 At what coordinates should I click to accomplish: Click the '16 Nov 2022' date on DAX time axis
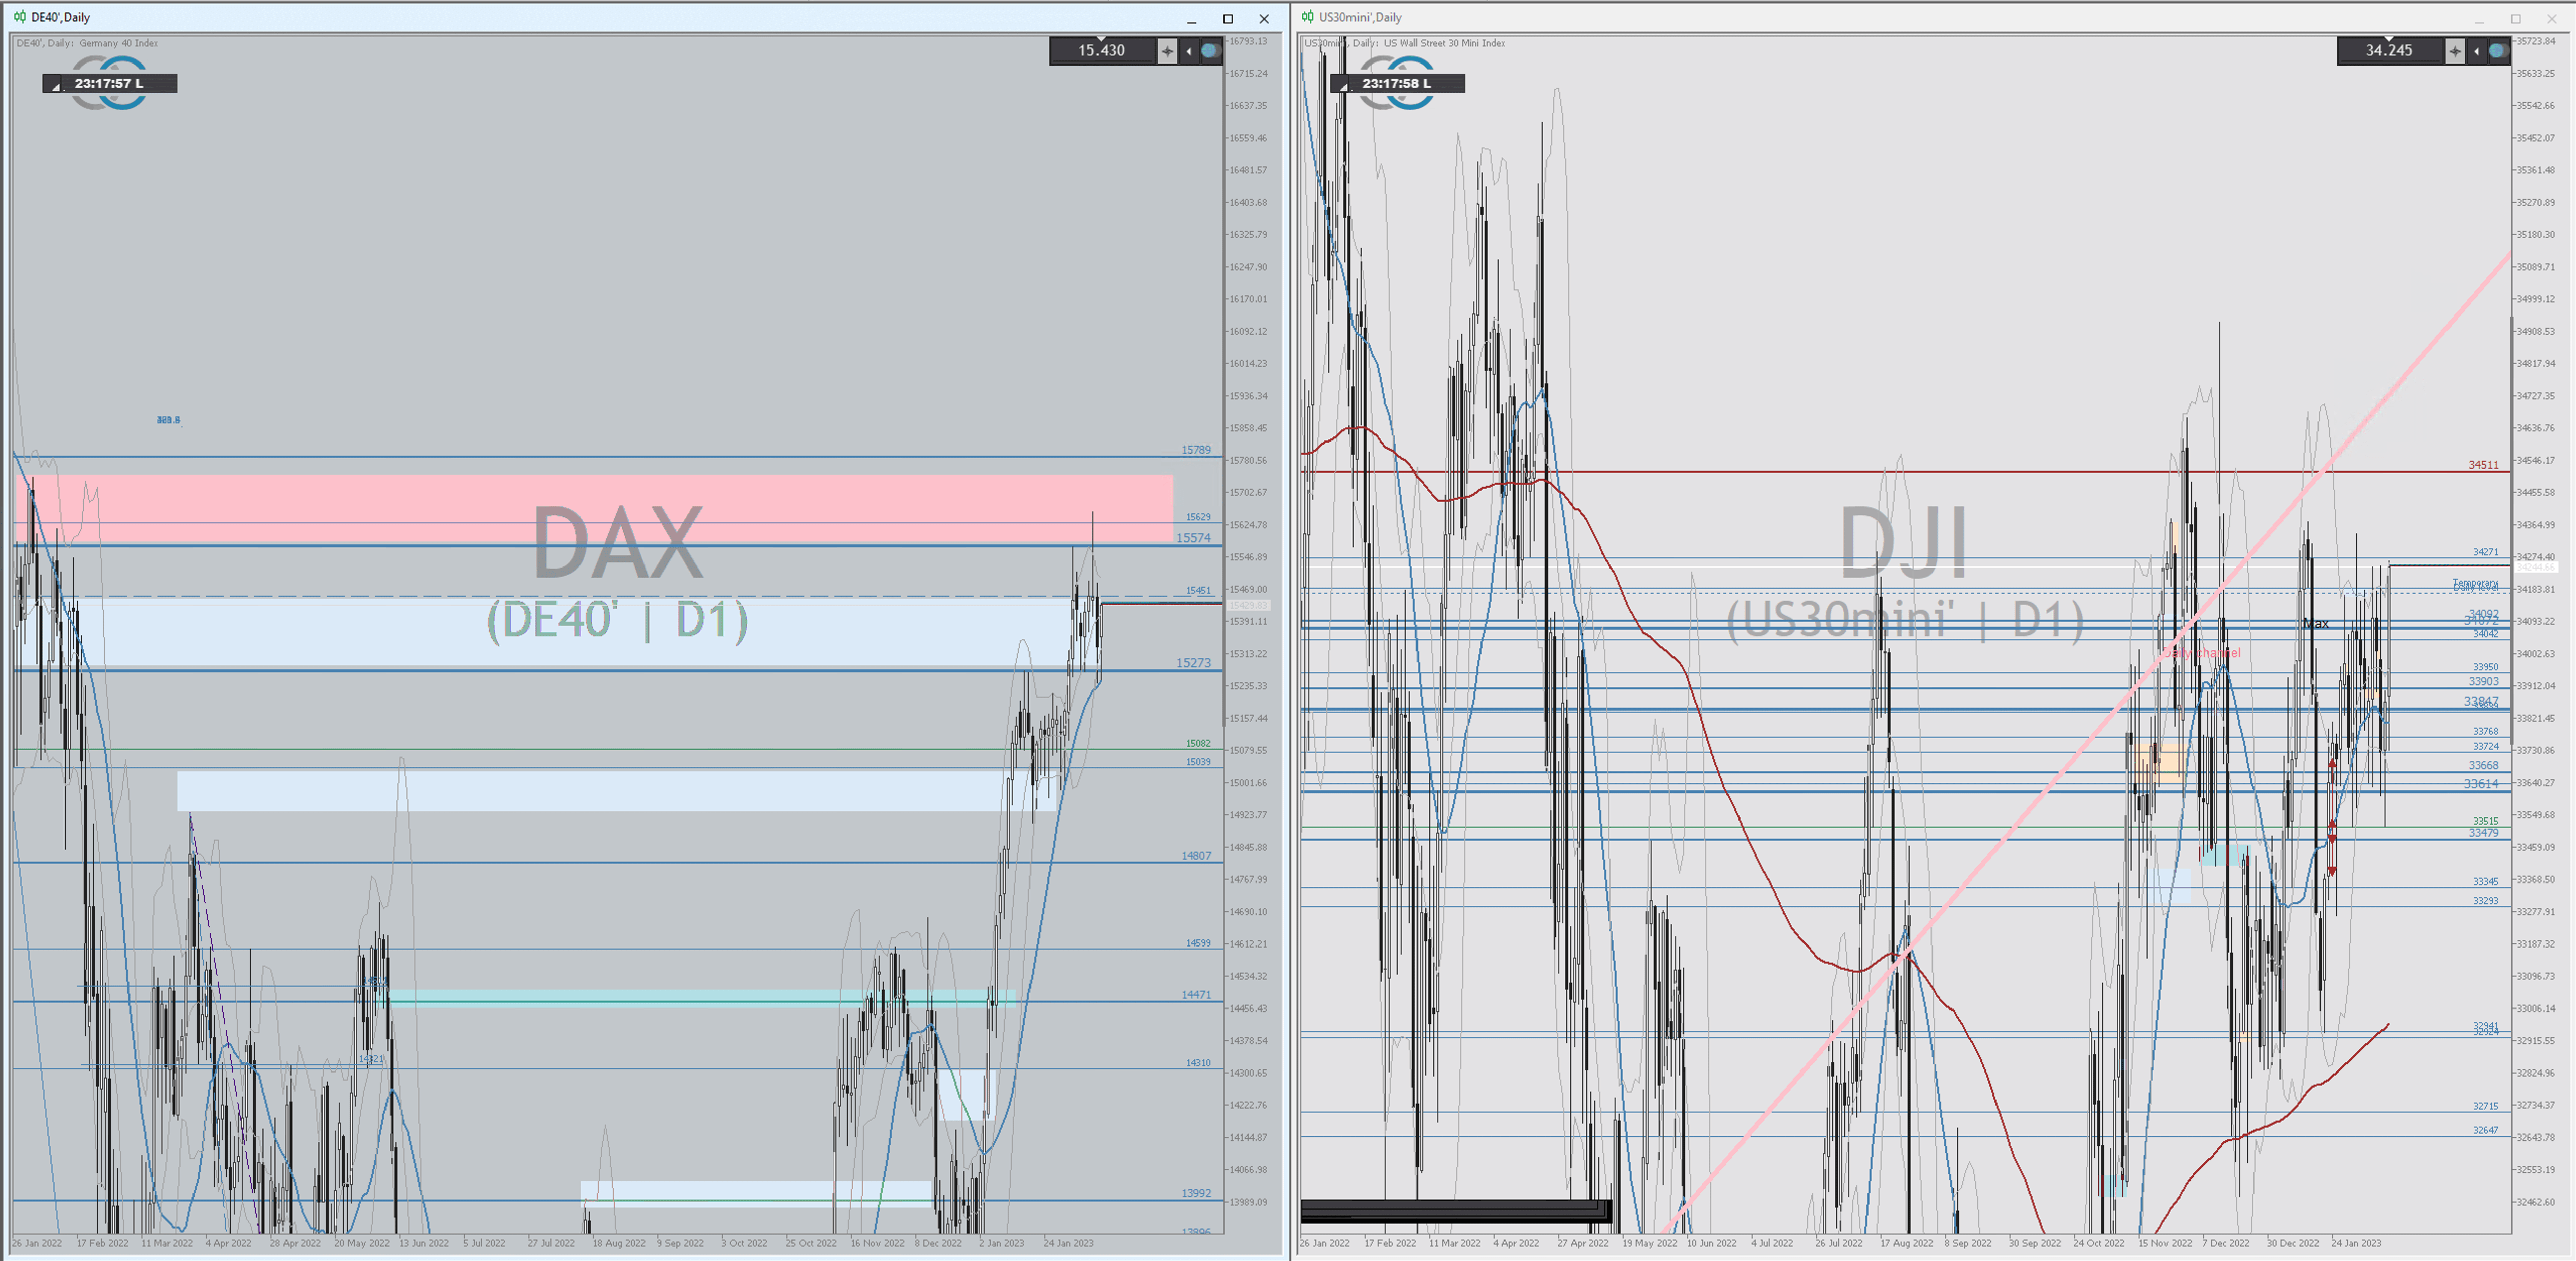[877, 1243]
